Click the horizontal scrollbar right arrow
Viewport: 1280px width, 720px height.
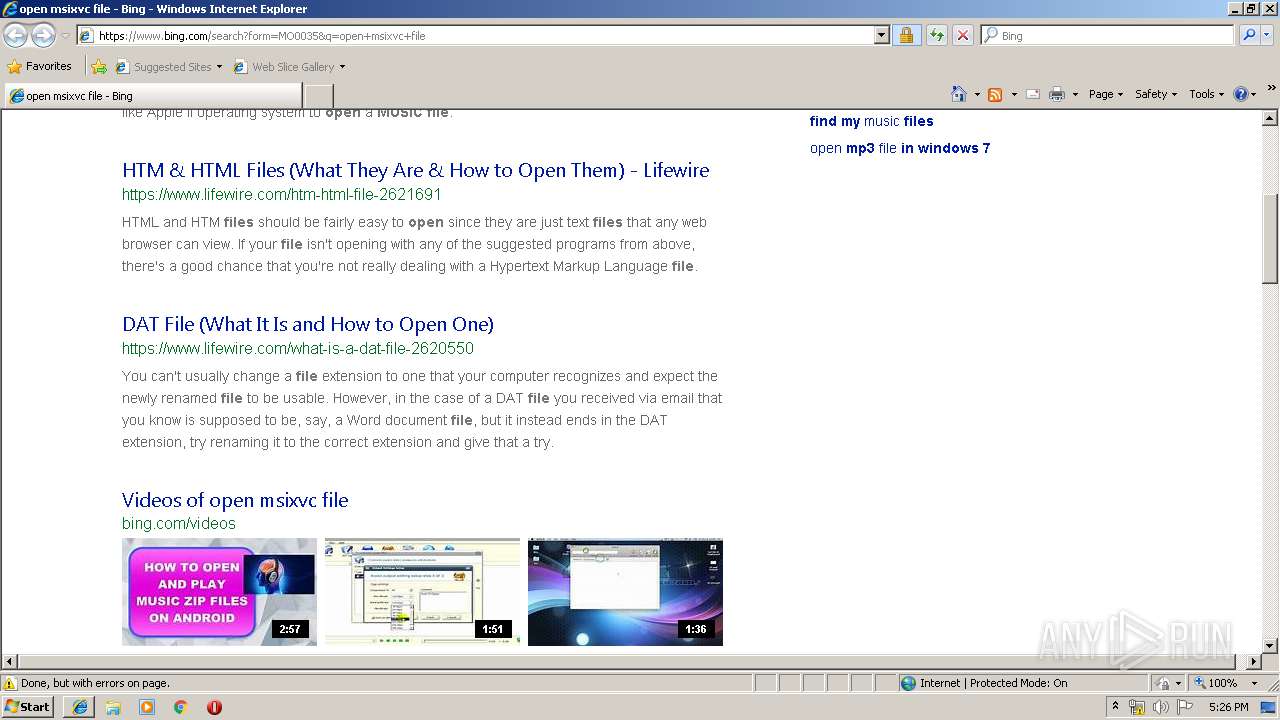1254,661
